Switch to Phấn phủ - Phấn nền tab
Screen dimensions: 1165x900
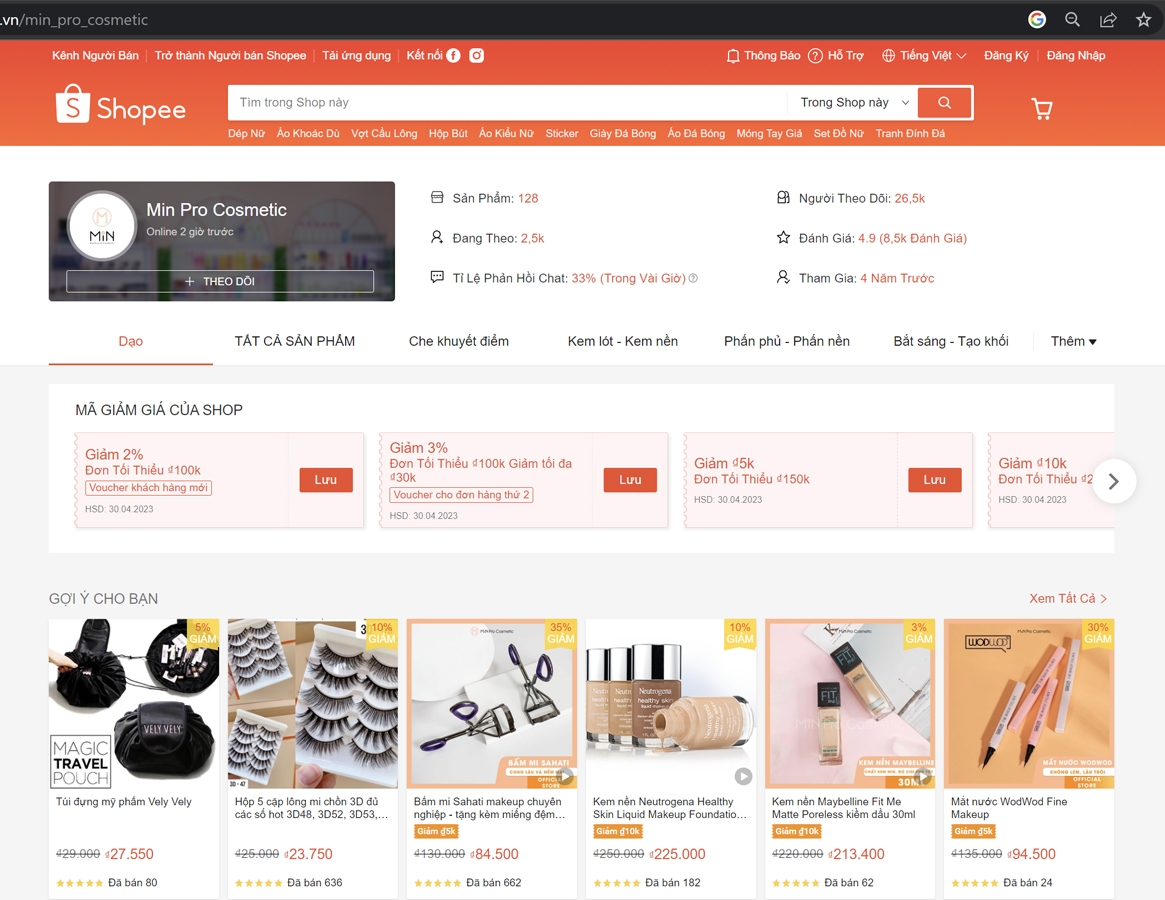(787, 341)
